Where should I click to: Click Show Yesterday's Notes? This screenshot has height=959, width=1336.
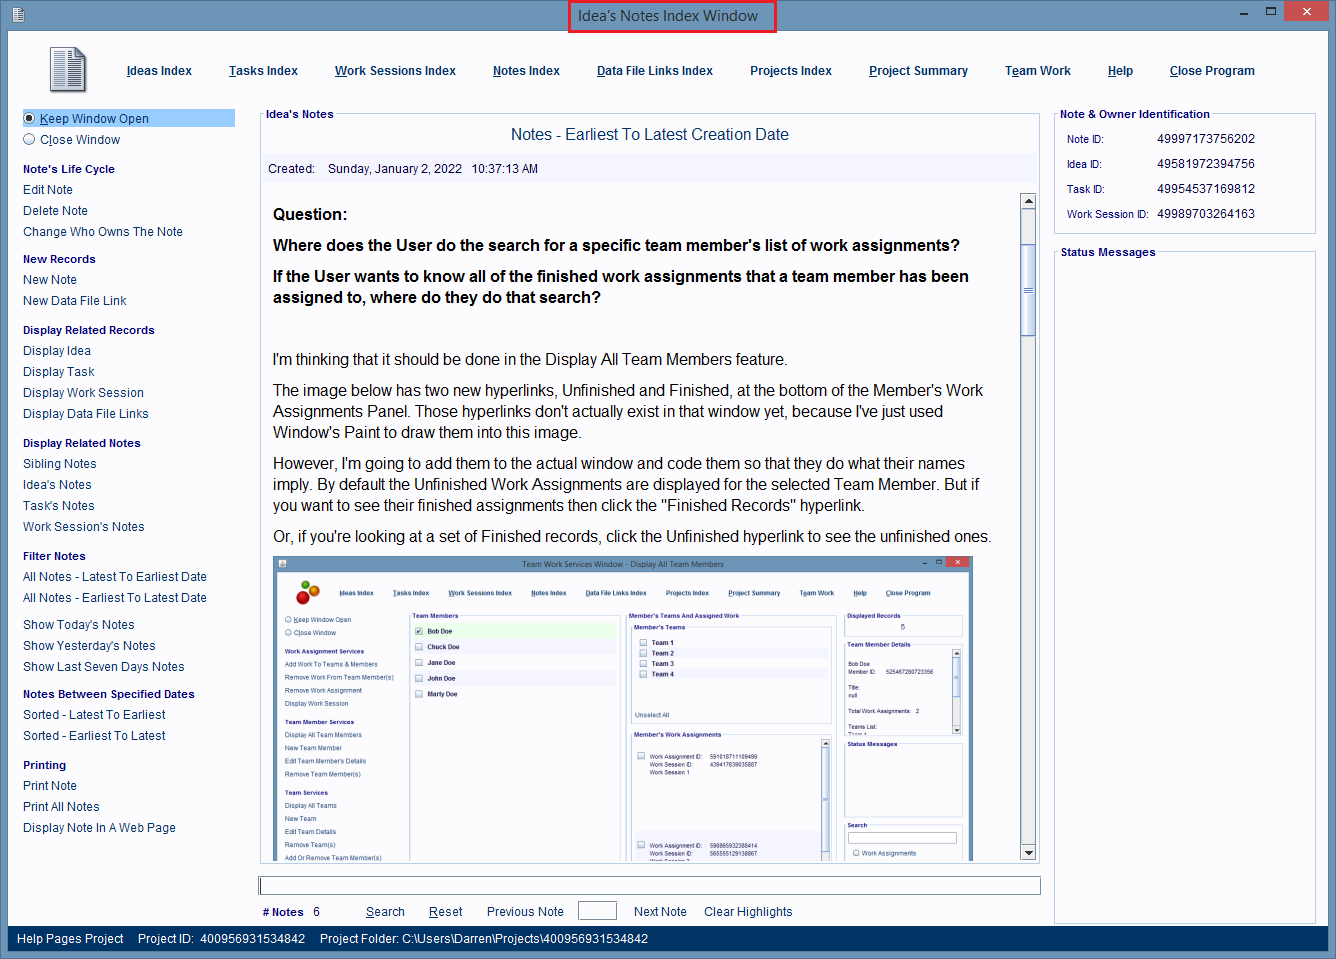[x=89, y=646]
